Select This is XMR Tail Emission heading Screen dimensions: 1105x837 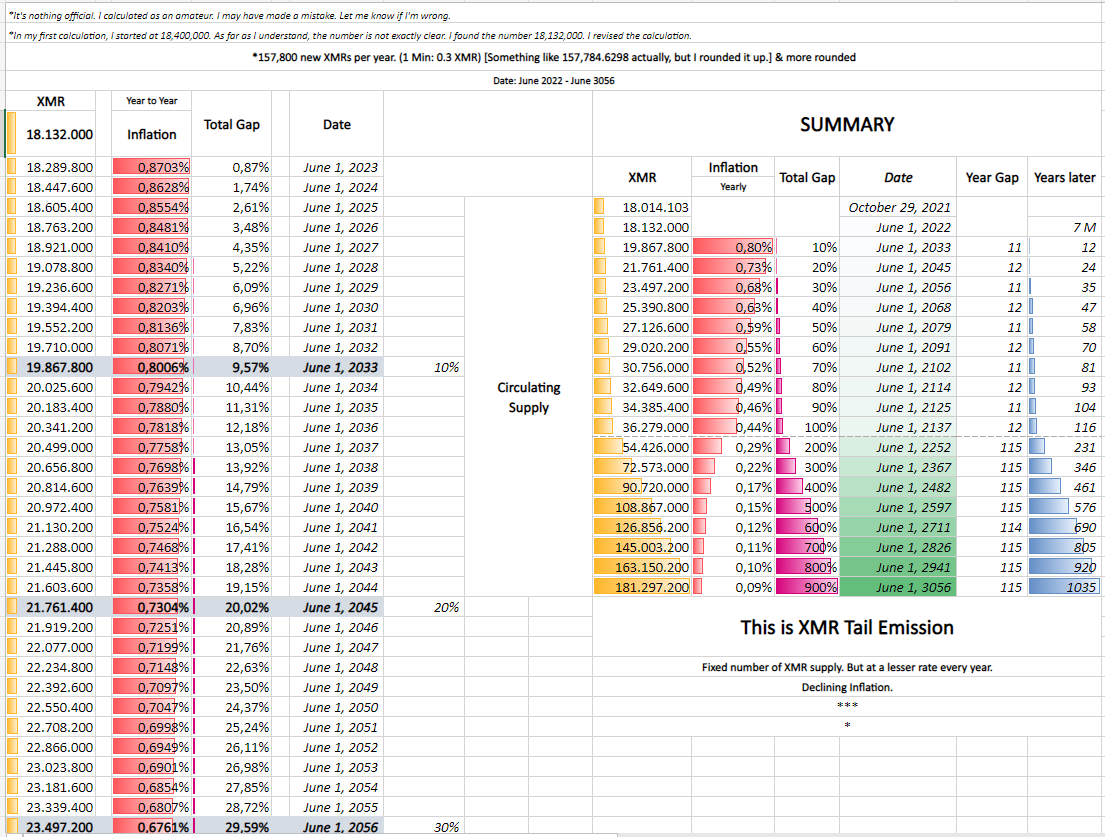(x=846, y=627)
